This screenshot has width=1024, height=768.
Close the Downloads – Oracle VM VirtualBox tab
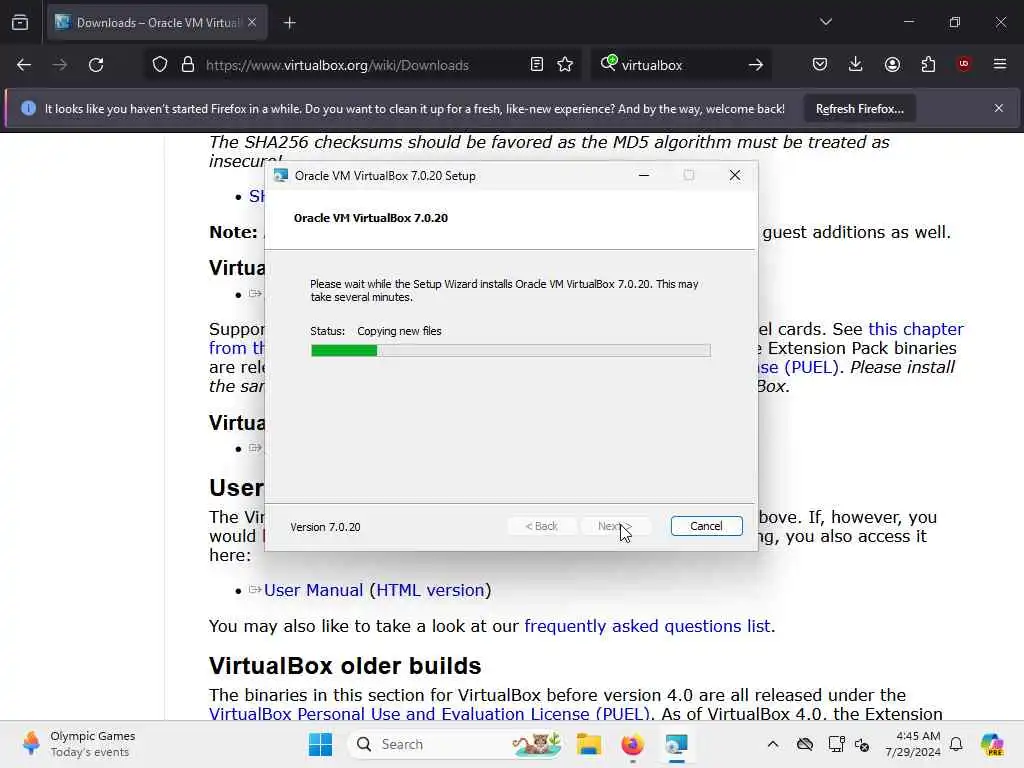click(252, 23)
